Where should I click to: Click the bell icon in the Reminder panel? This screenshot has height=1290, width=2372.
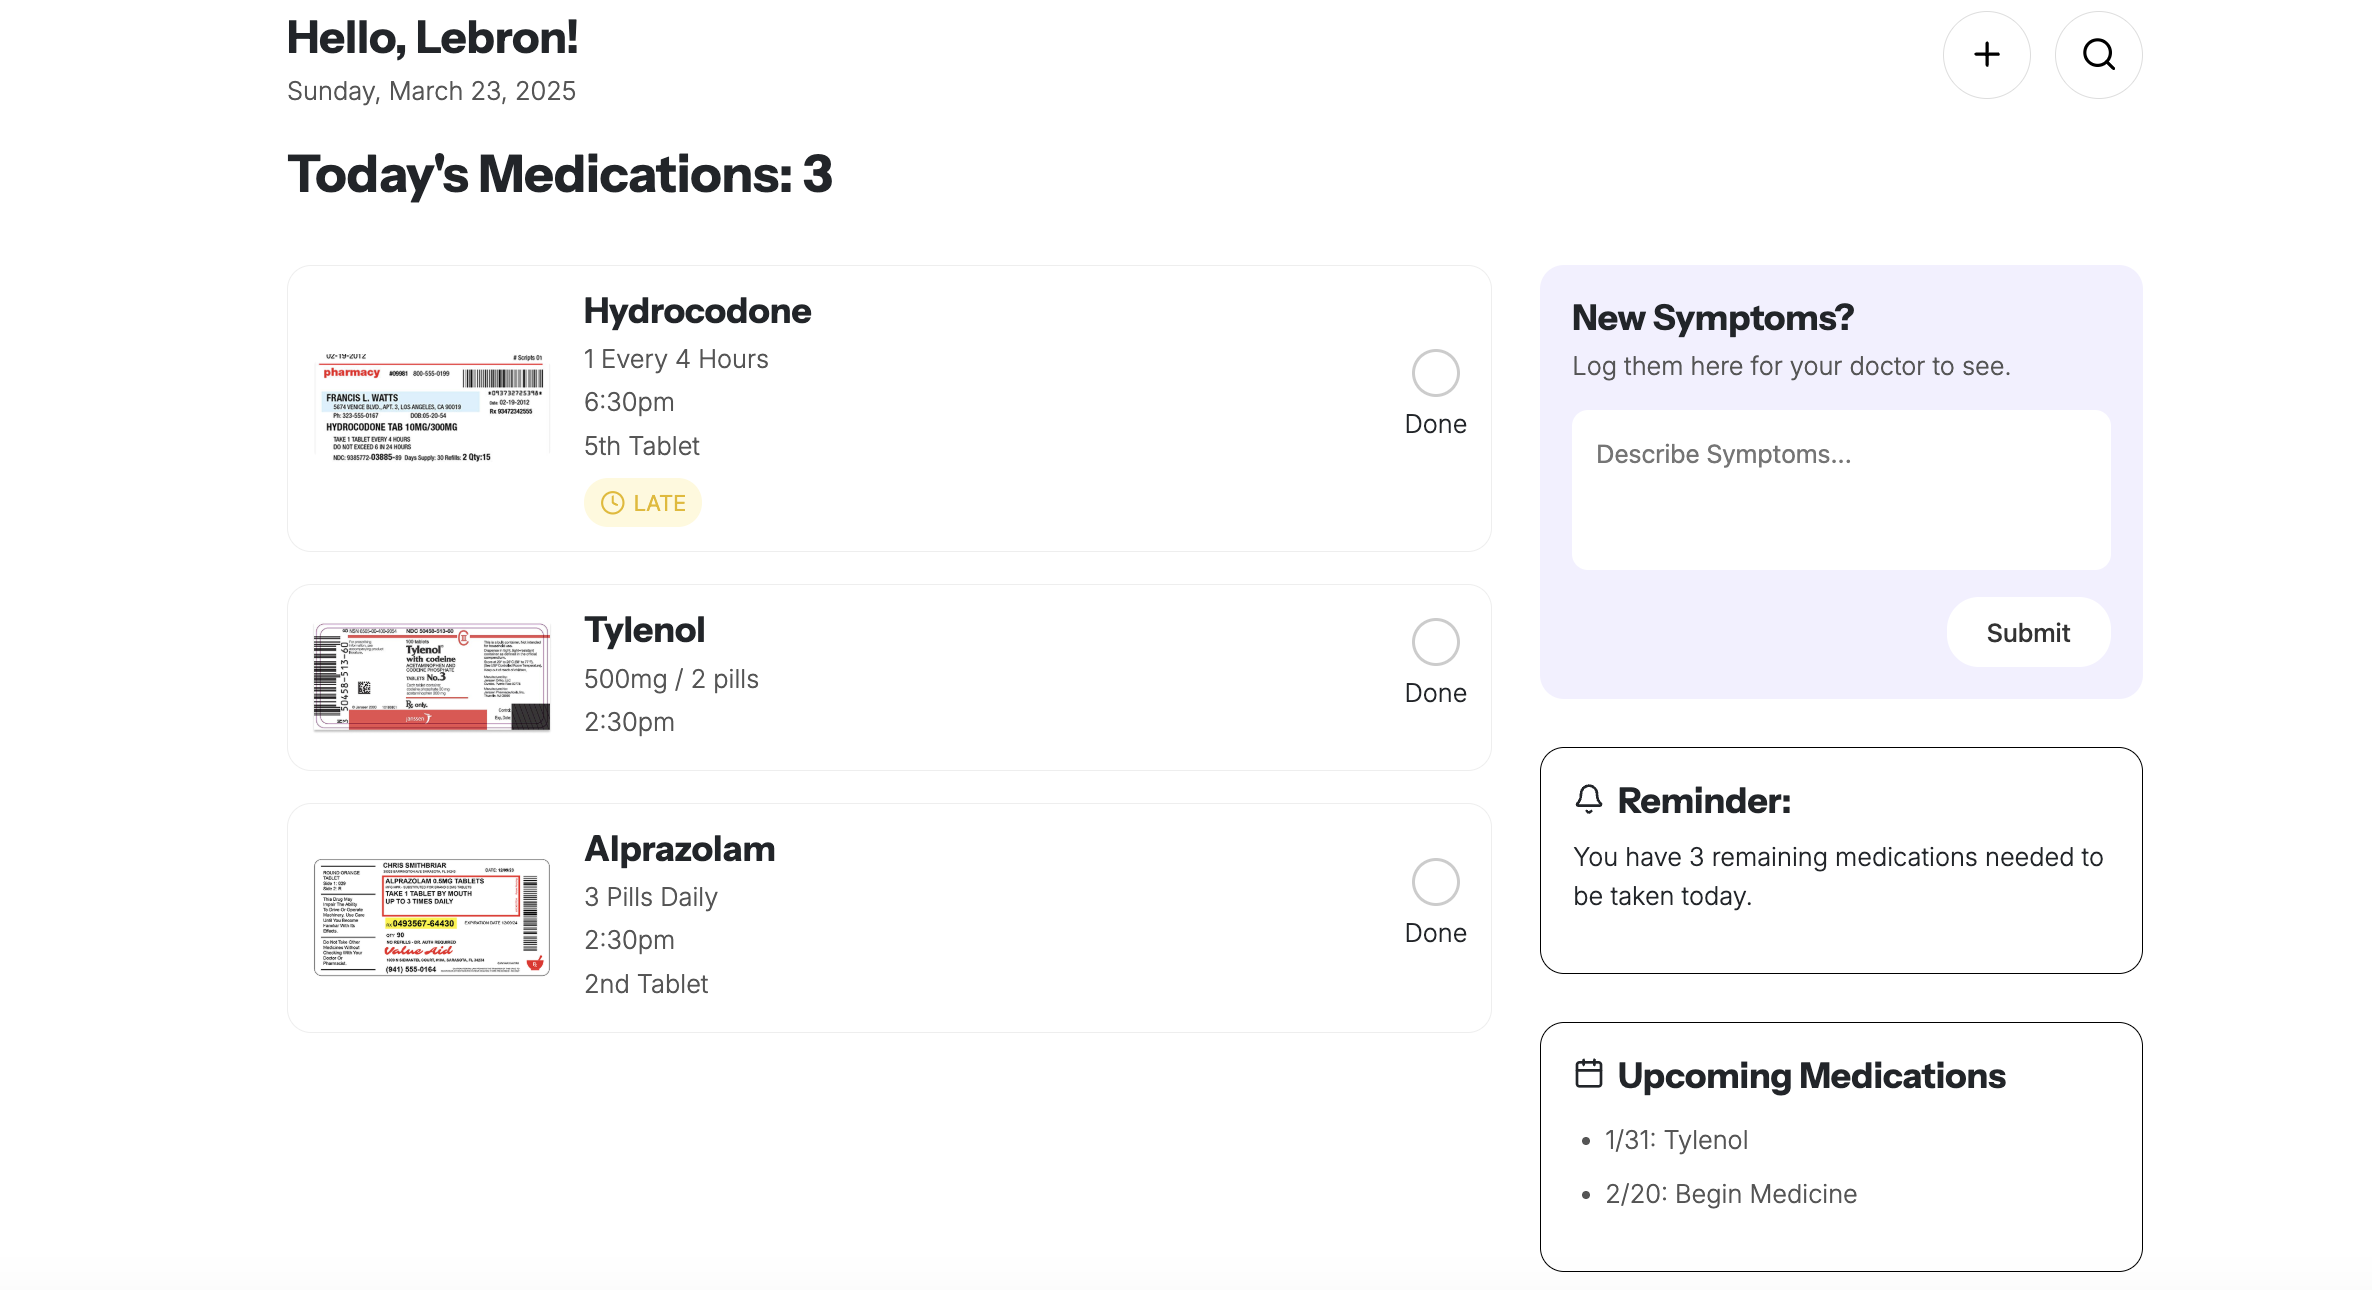pyautogui.click(x=1589, y=799)
